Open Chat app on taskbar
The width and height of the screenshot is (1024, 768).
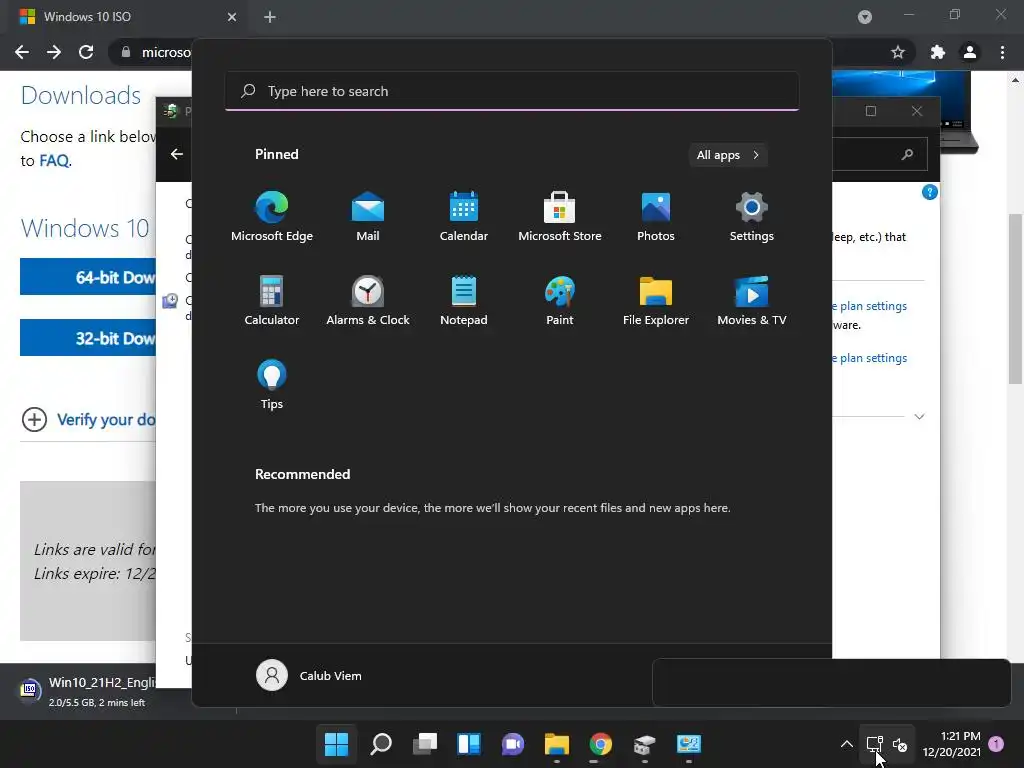(513, 744)
